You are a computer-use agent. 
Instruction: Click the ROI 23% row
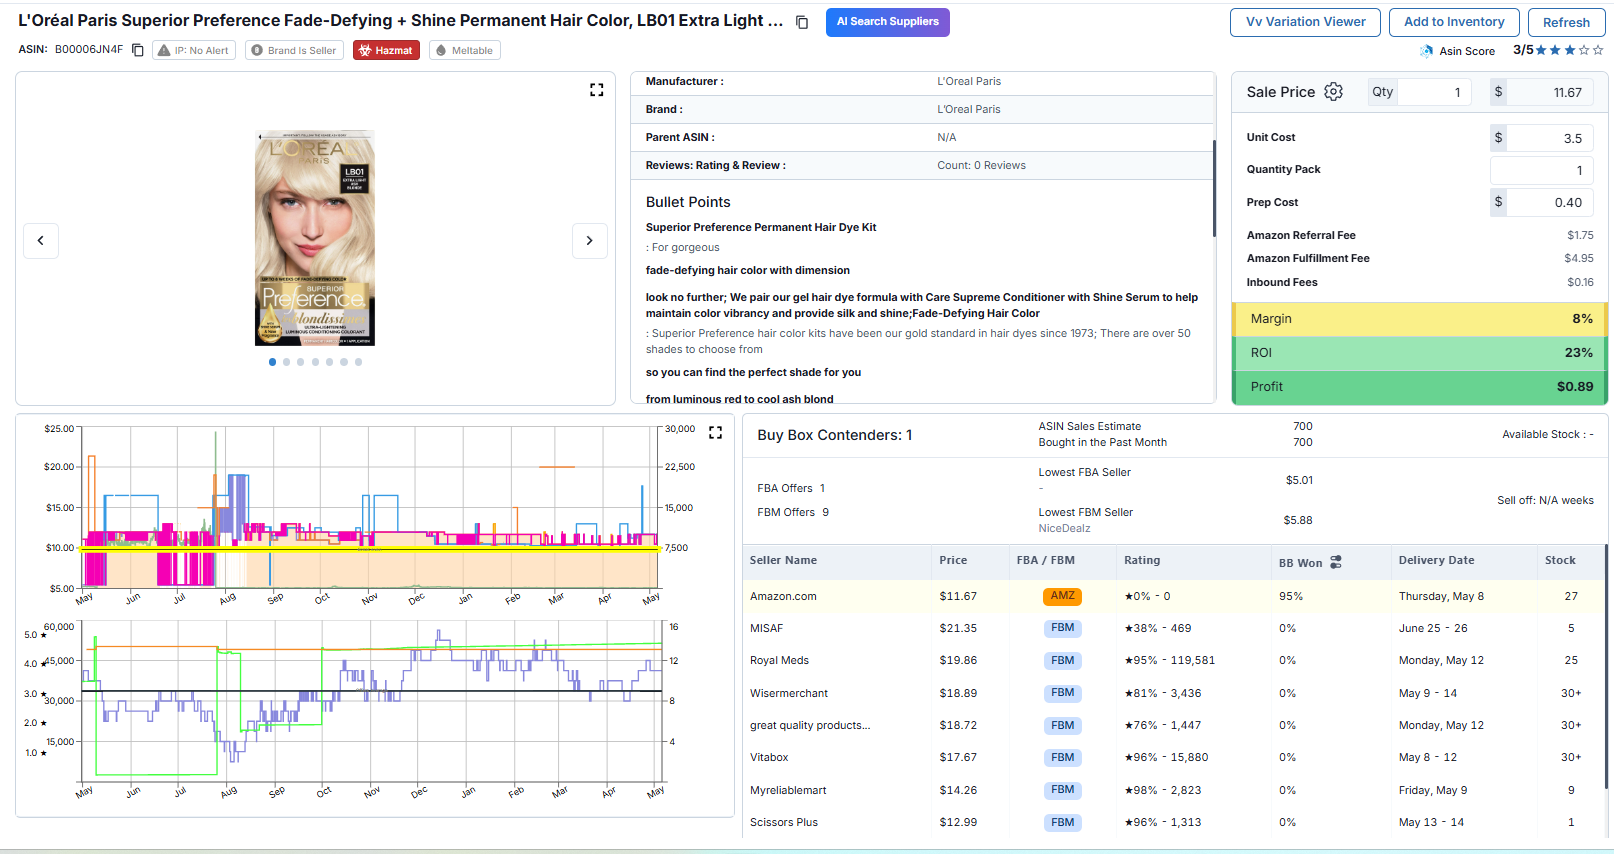coord(1420,353)
